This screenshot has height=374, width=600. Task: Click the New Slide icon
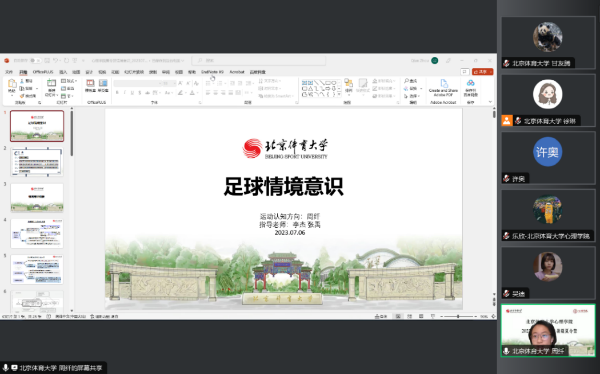click(x=51, y=83)
